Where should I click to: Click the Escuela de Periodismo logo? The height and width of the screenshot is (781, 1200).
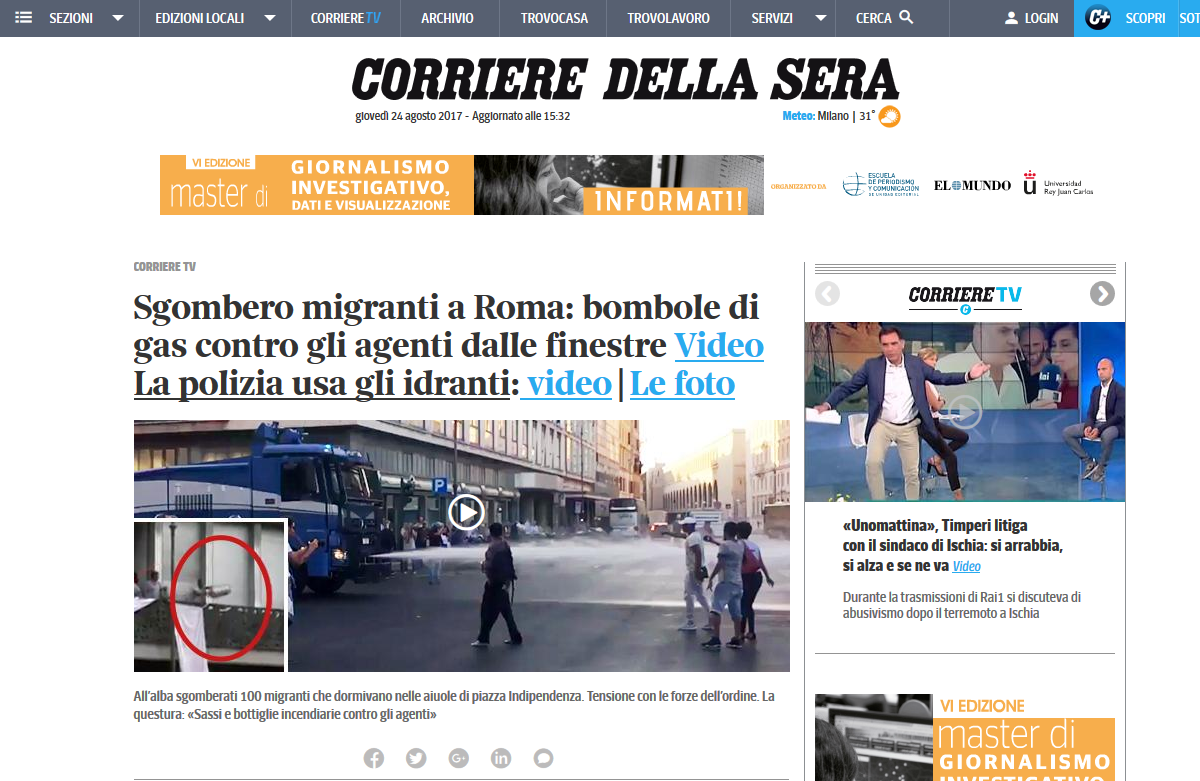point(880,185)
